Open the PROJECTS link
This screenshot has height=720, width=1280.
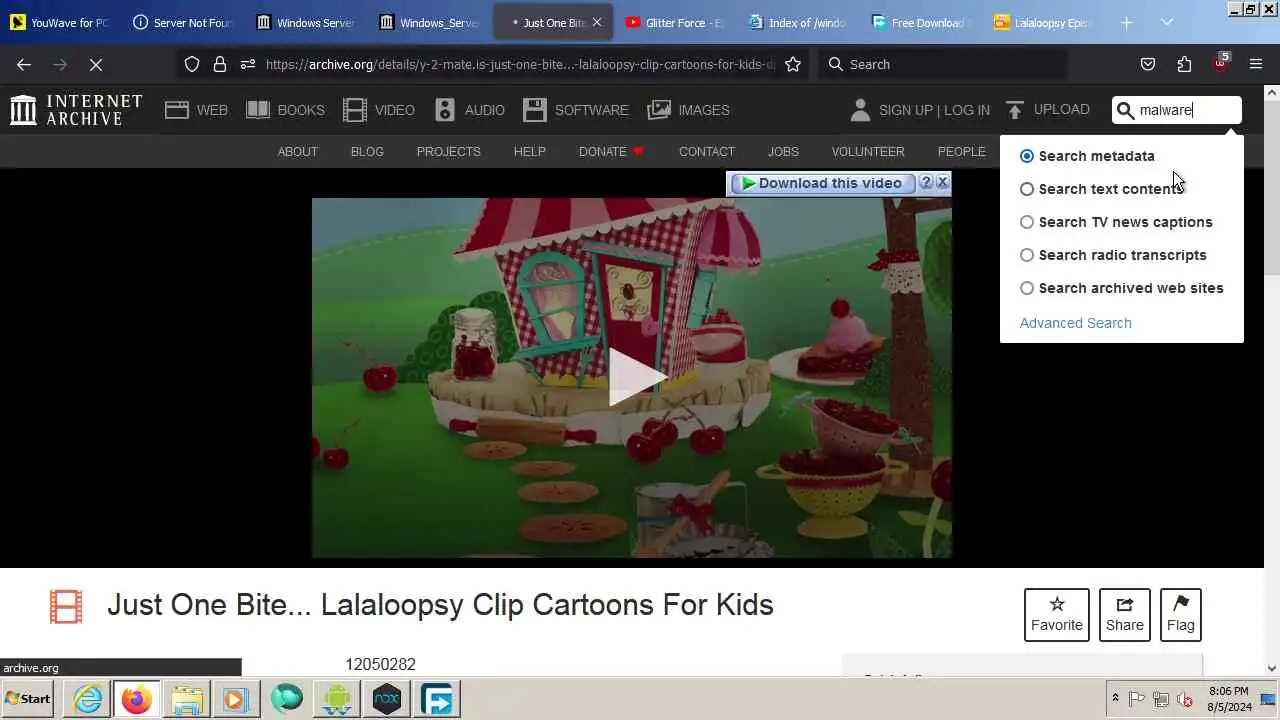[449, 152]
